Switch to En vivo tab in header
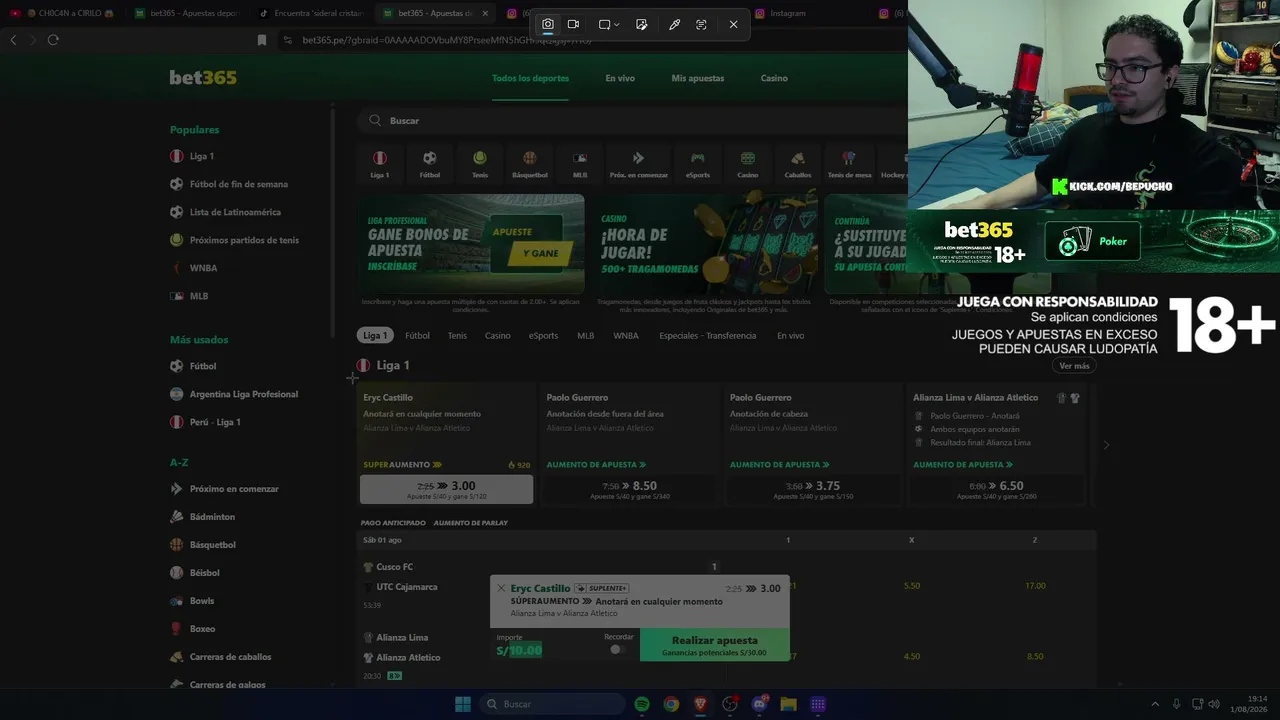Screen dimensions: 1280x720 pyautogui.click(x=620, y=78)
